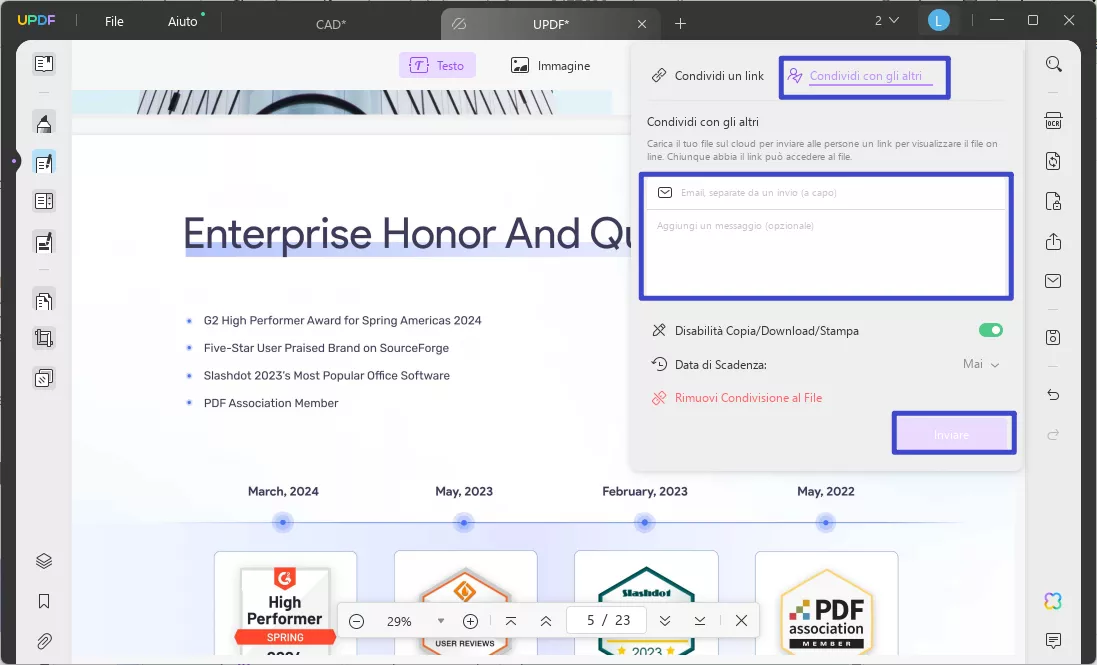Click the May, 2023 timeline marker
1097x665 pixels.
[464, 522]
